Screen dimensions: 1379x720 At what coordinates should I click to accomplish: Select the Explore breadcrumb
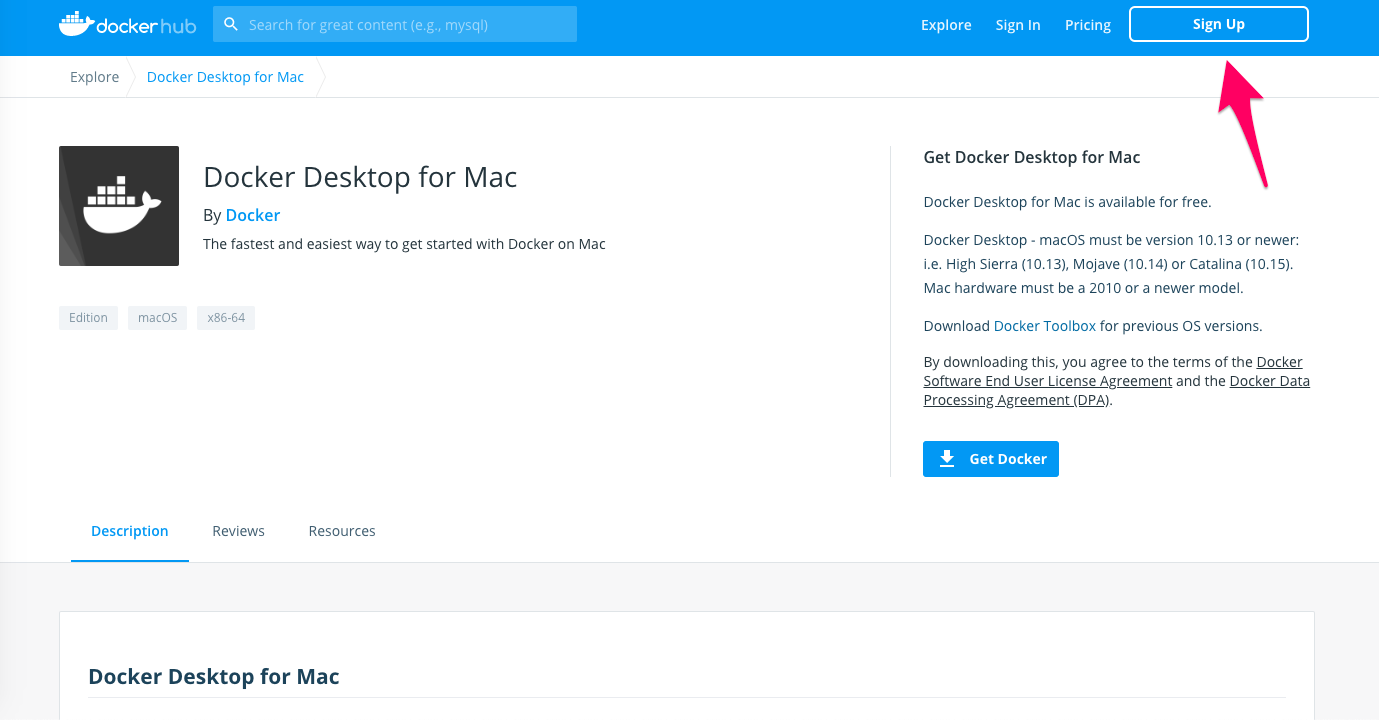[95, 77]
